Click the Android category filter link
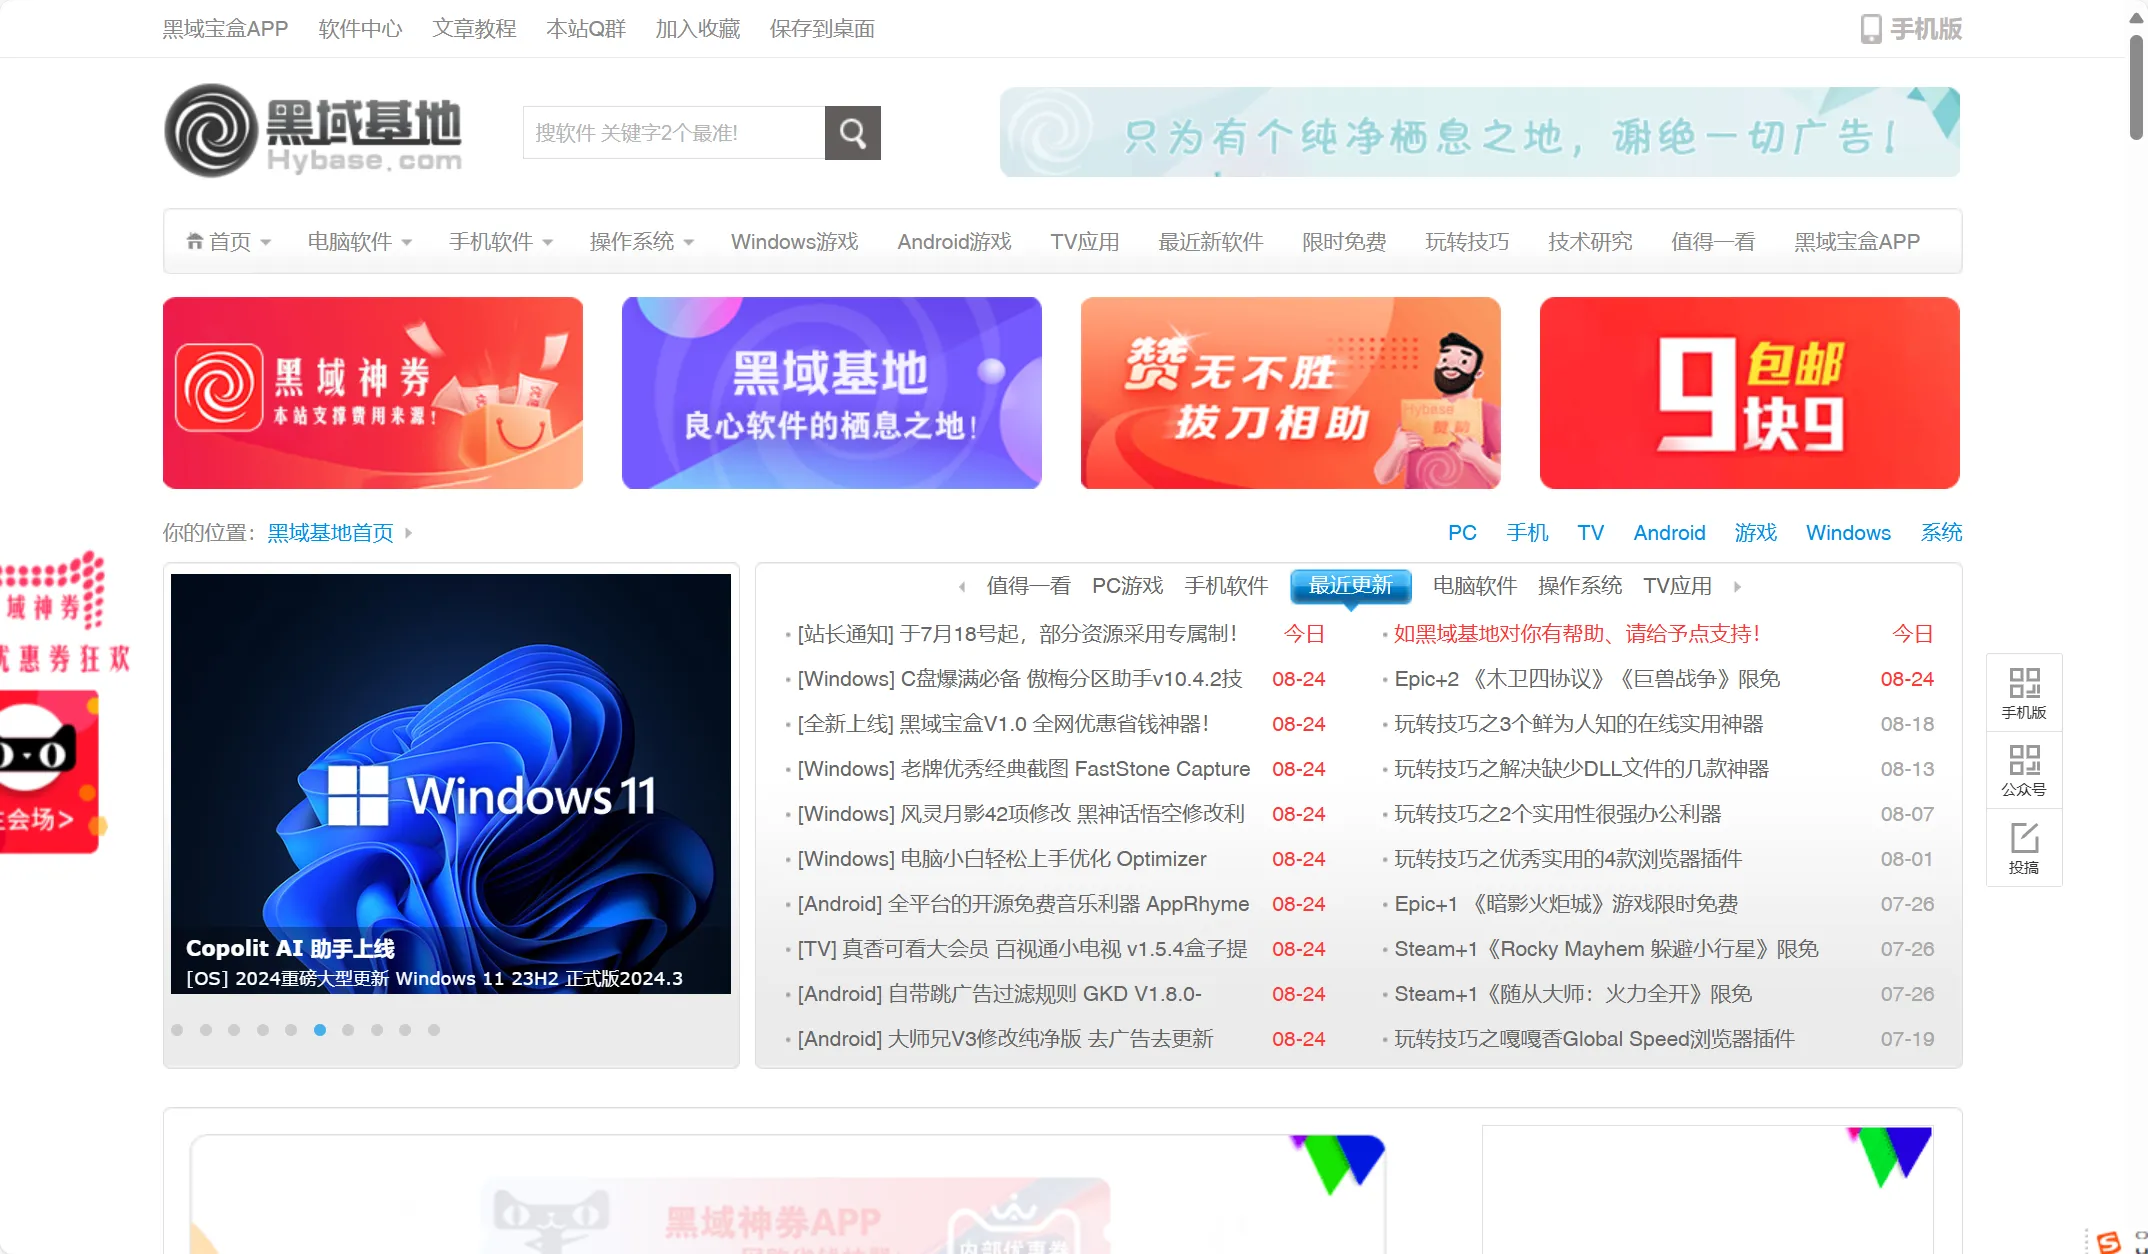This screenshot has height=1254, width=2148. (1670, 533)
